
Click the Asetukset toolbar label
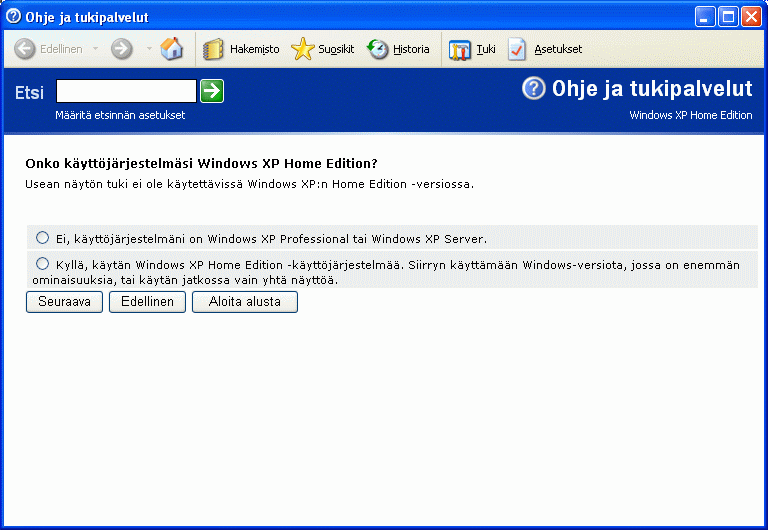pyautogui.click(x=558, y=49)
